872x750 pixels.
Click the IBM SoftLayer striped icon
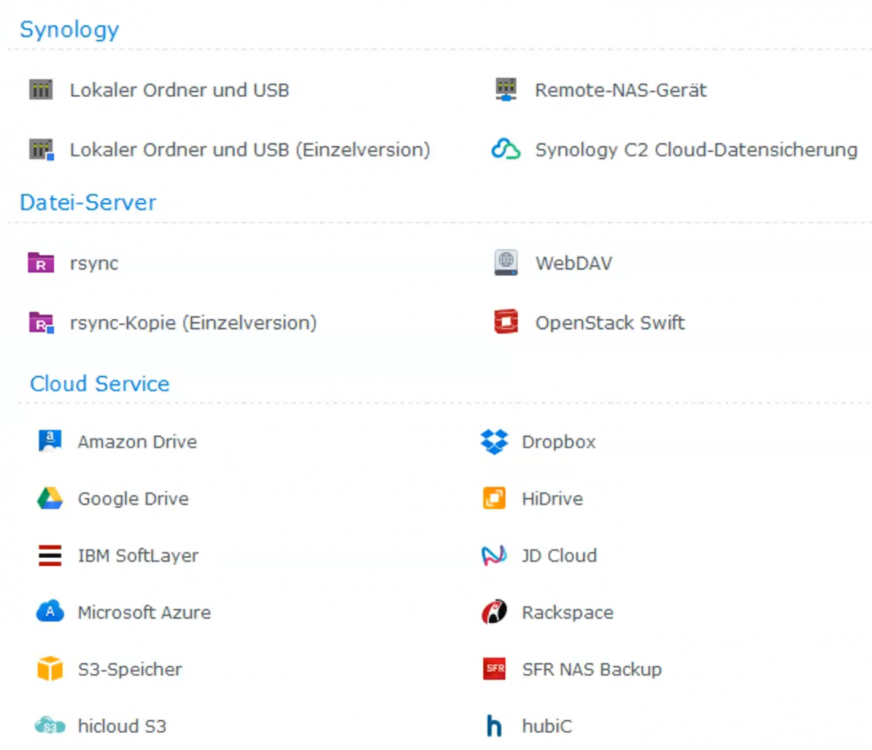49,555
